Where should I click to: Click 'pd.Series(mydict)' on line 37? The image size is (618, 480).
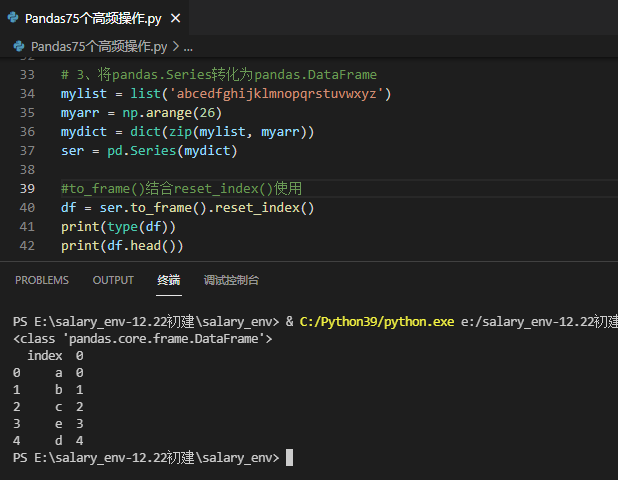pos(172,151)
